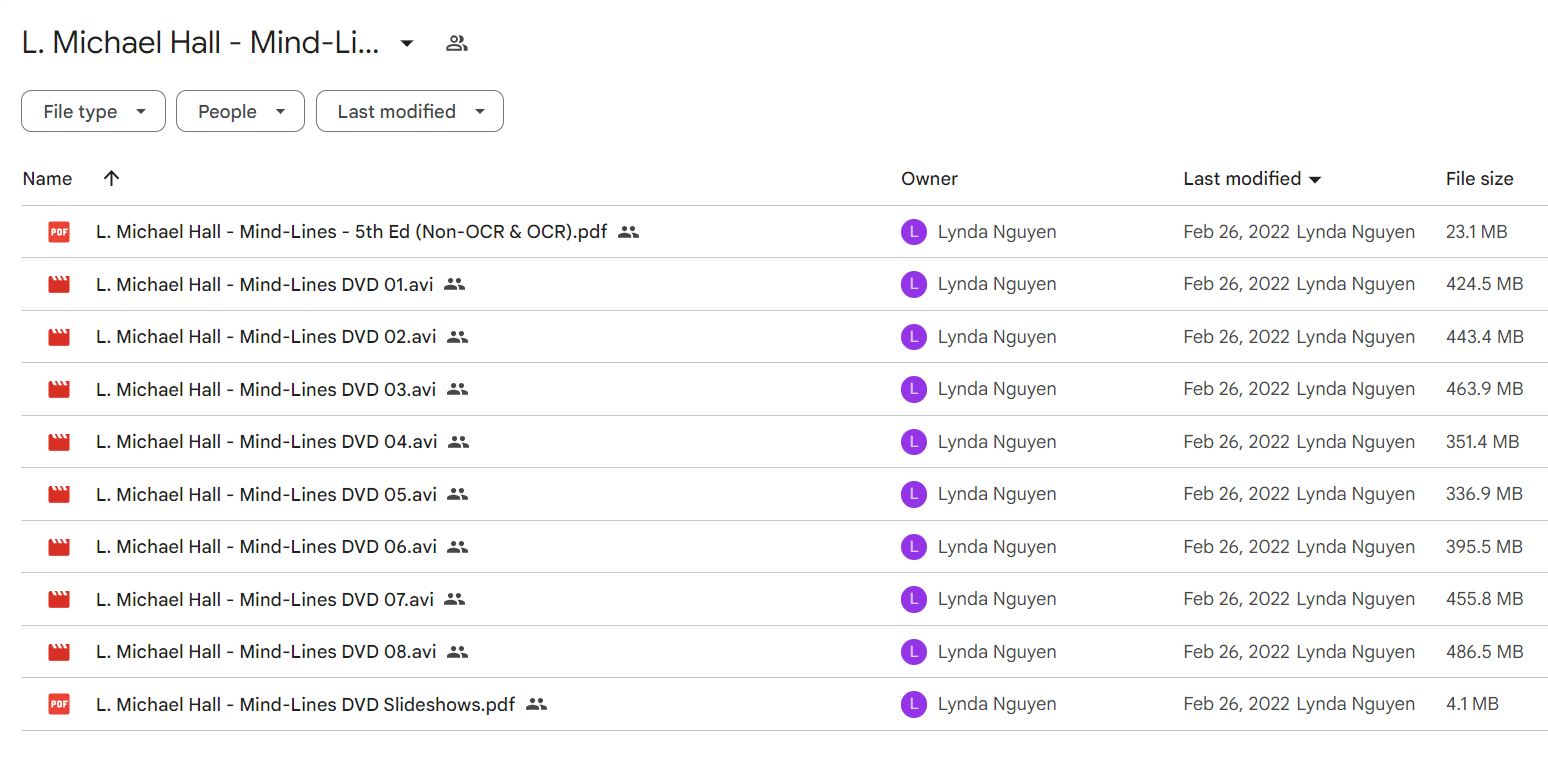Click the Feb 26, 2022 date in DVD 08.avi row
Viewport: 1548px width, 776px height.
1236,652
